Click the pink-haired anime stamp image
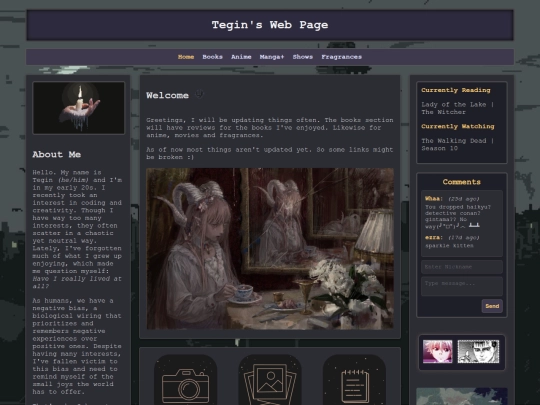Screen dimensions: 540x405 pos(438,352)
